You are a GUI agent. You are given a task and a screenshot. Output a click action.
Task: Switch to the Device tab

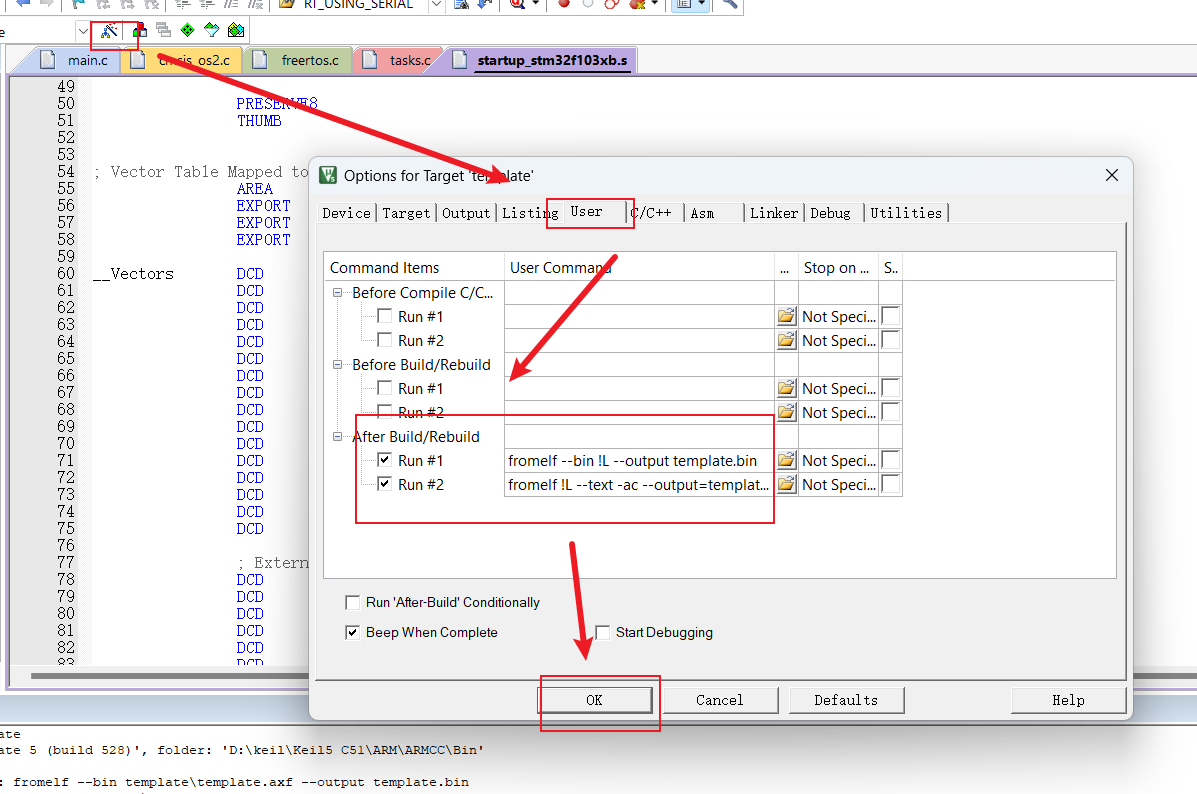[347, 213]
